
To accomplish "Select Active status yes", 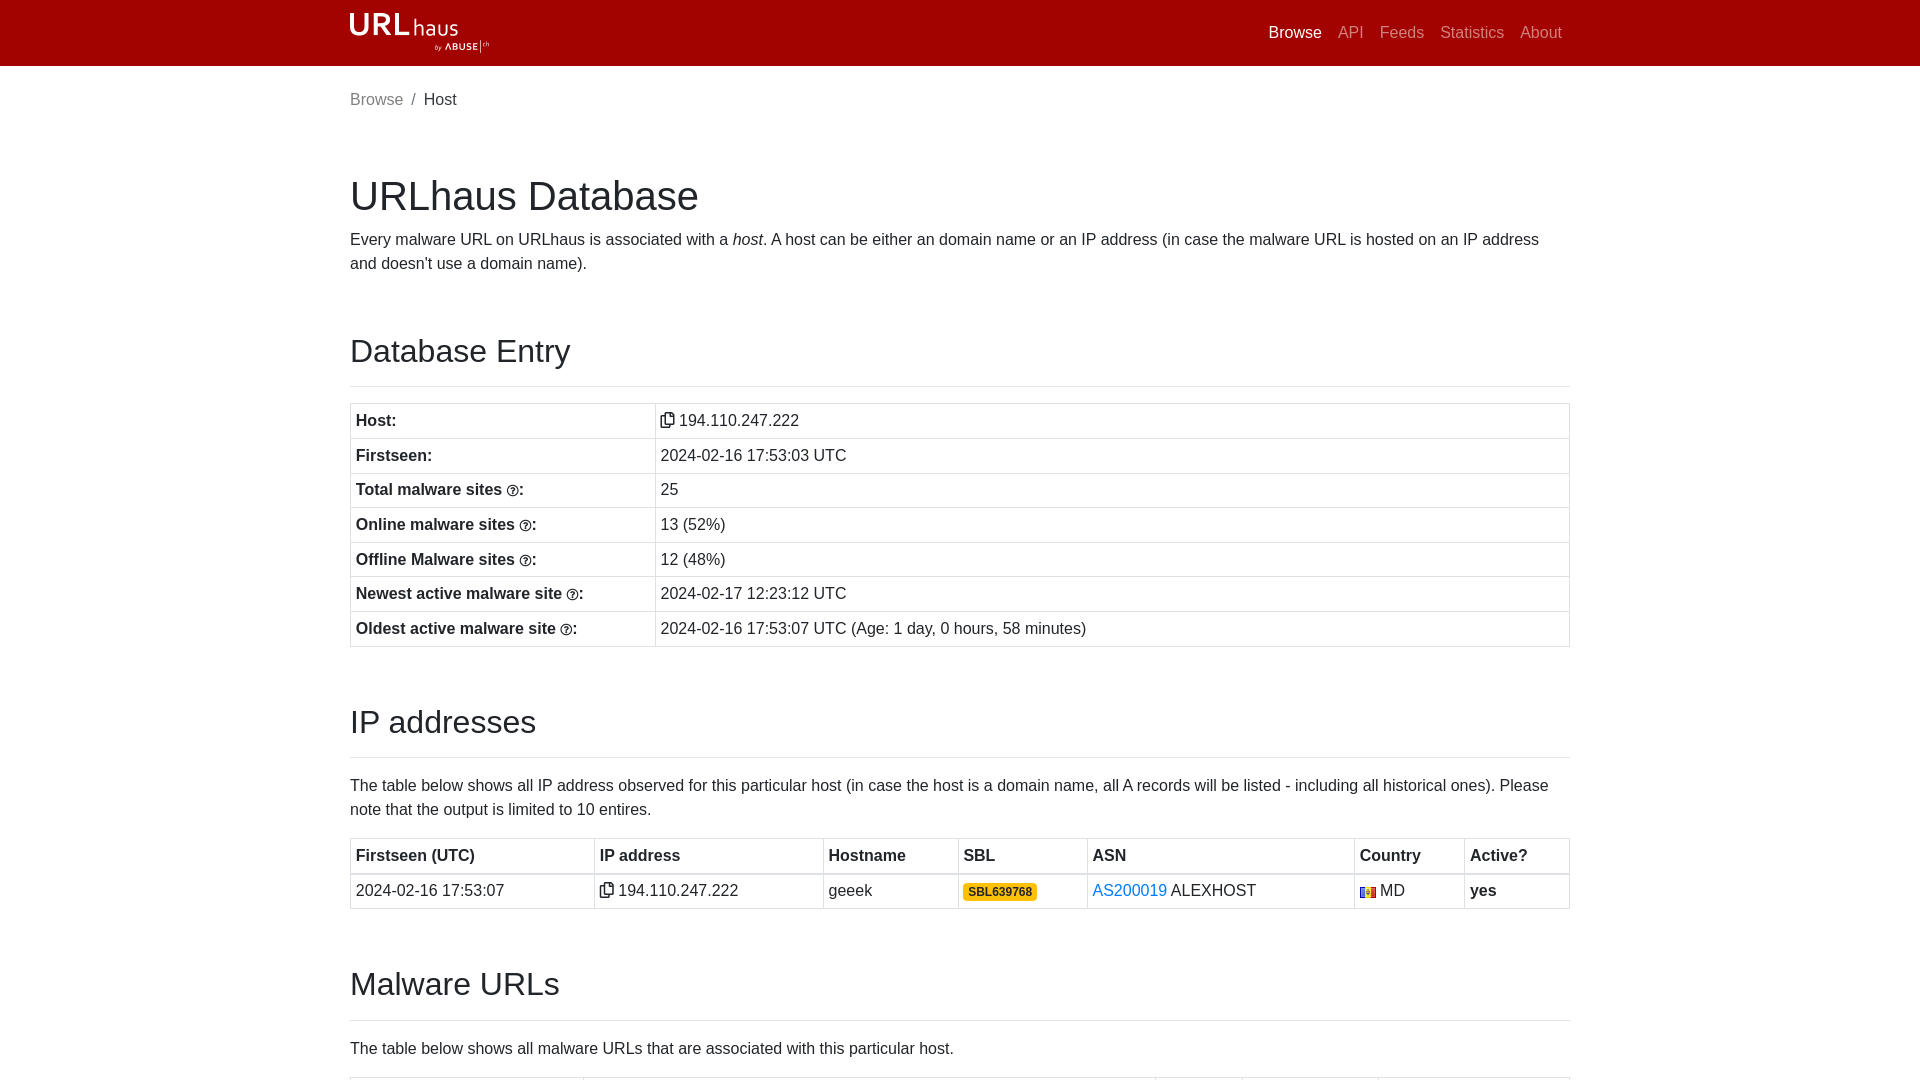I will (1483, 891).
